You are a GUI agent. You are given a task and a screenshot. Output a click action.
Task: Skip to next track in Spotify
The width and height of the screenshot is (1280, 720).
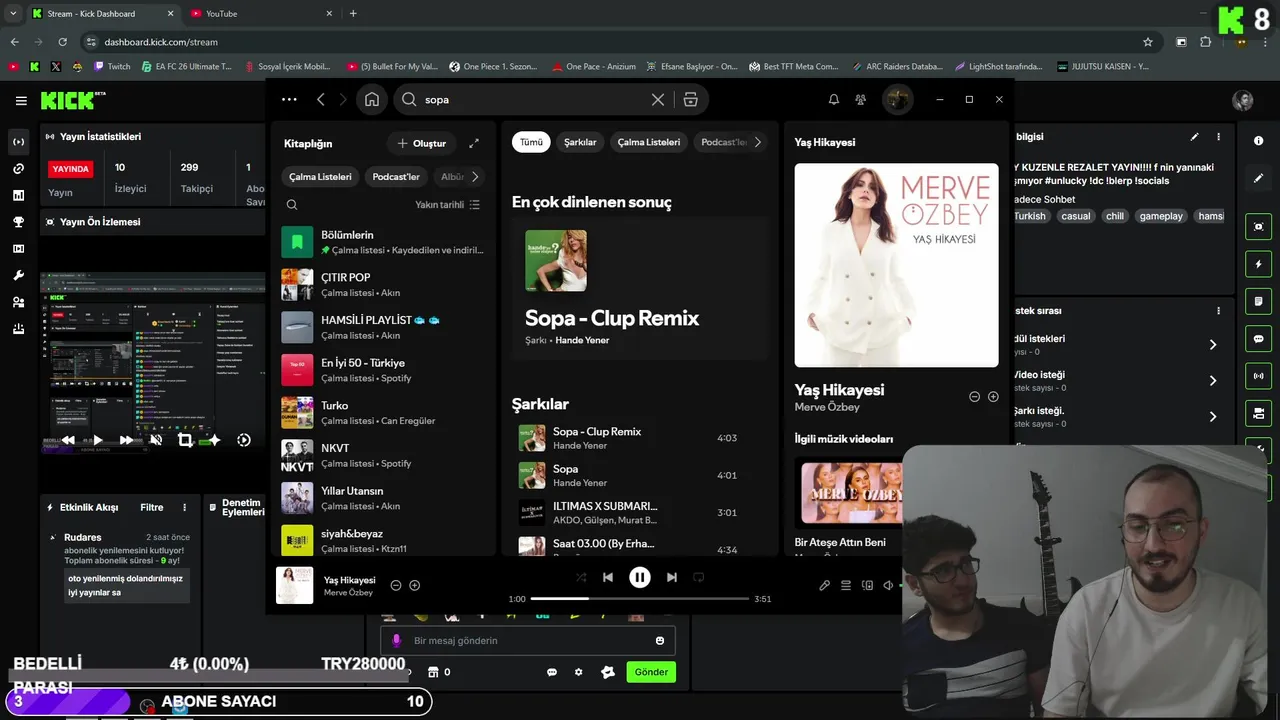click(x=672, y=577)
